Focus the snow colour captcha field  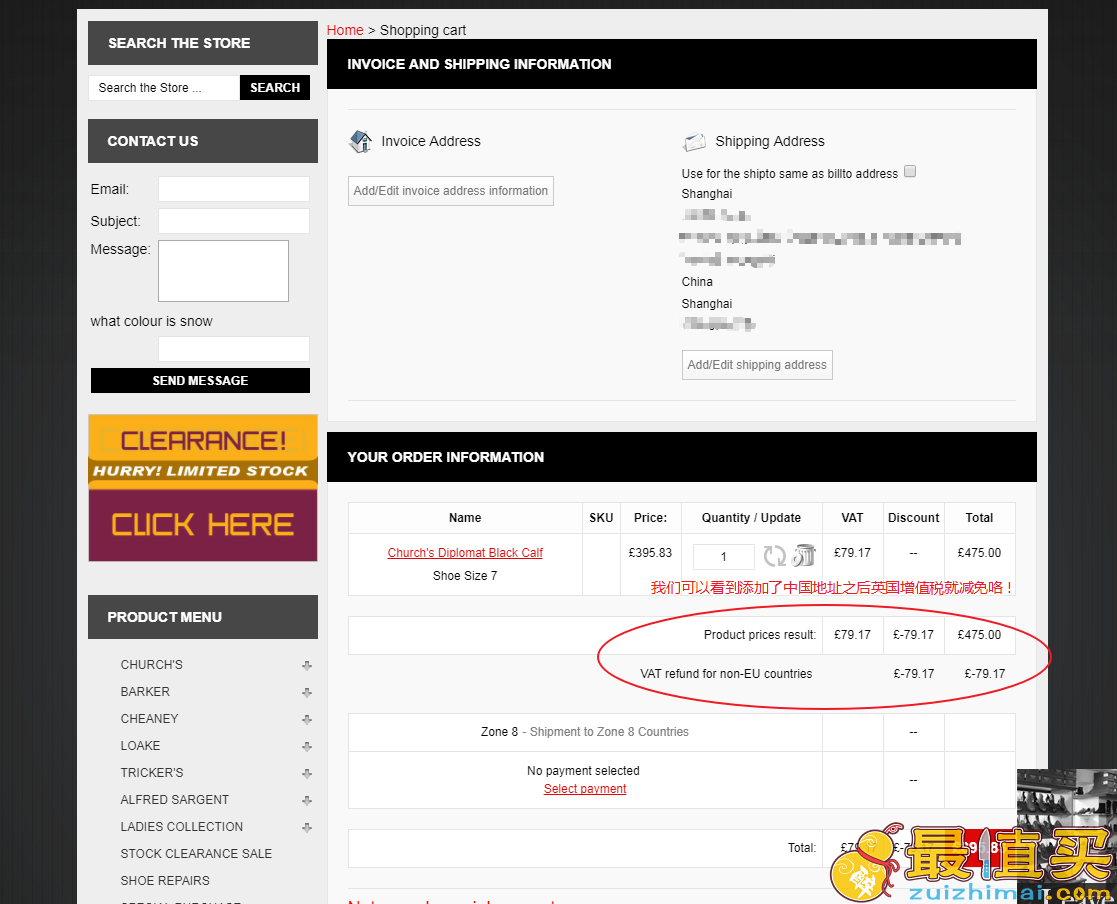pyautogui.click(x=234, y=349)
